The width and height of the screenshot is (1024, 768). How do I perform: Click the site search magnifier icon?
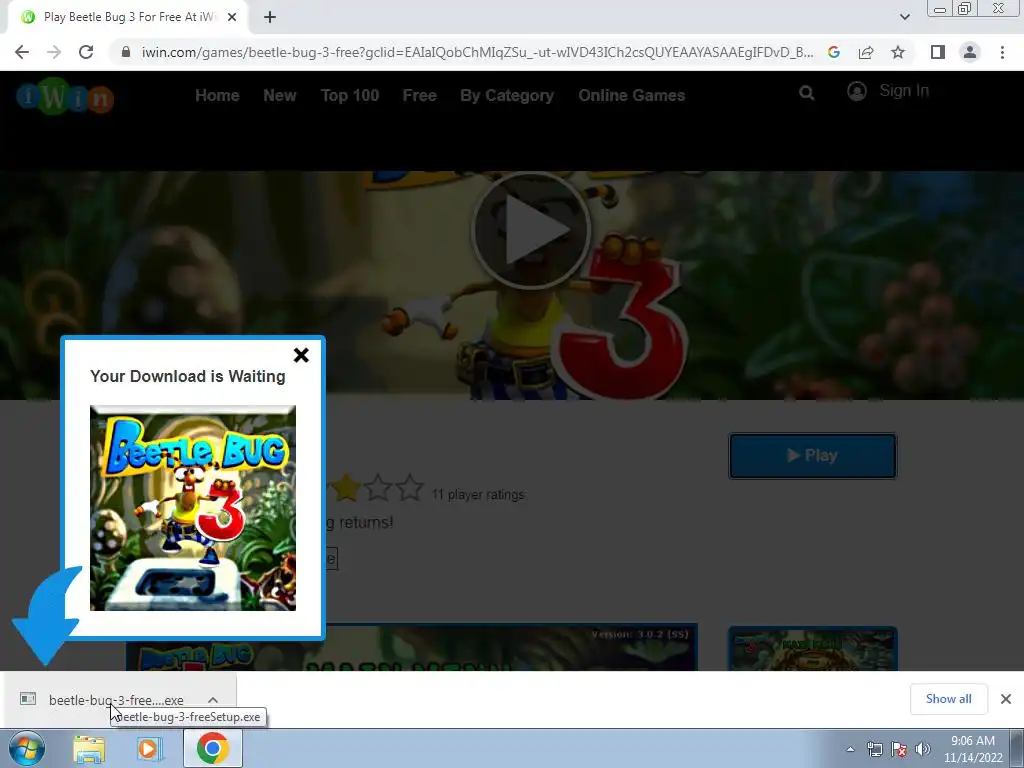(807, 93)
